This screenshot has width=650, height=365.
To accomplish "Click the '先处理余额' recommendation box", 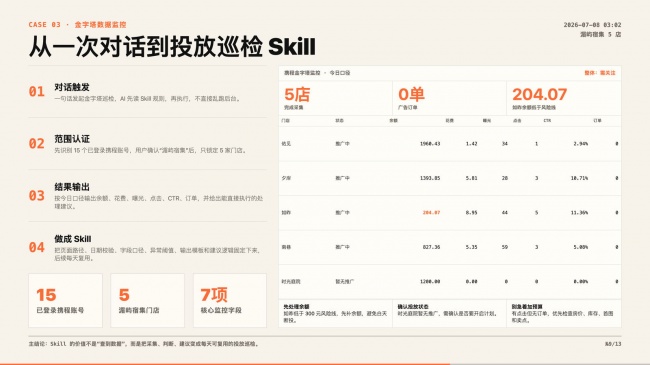I will tap(335, 314).
